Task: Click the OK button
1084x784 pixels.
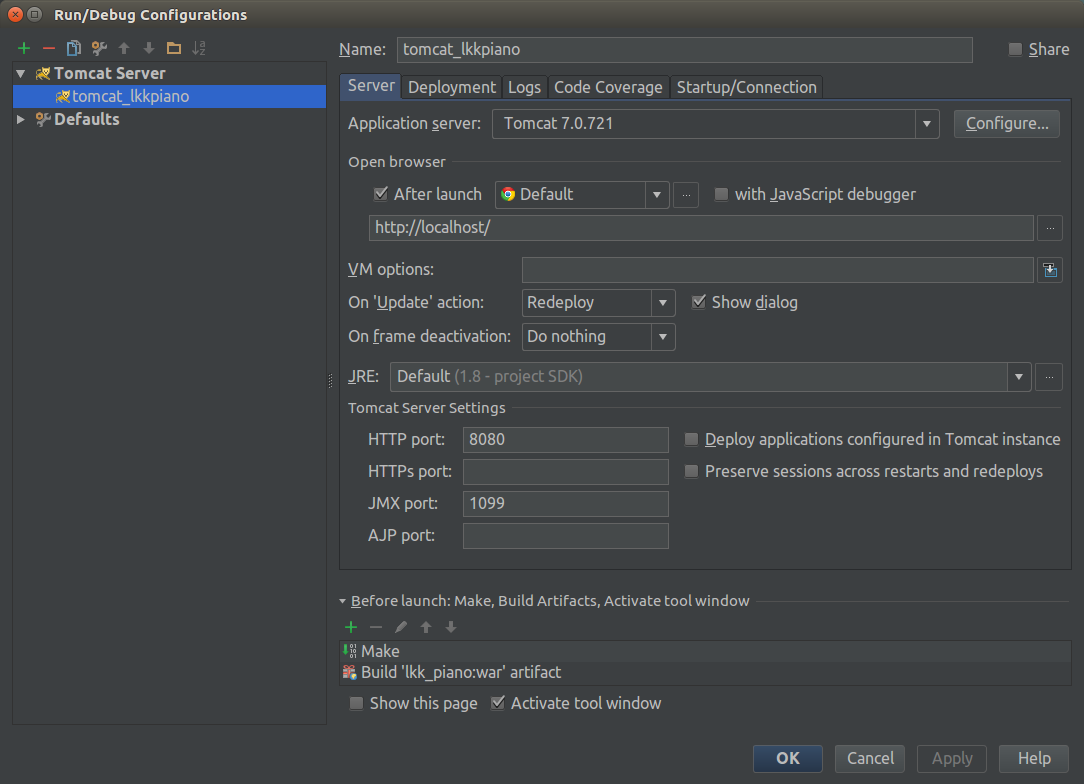Action: (x=787, y=759)
